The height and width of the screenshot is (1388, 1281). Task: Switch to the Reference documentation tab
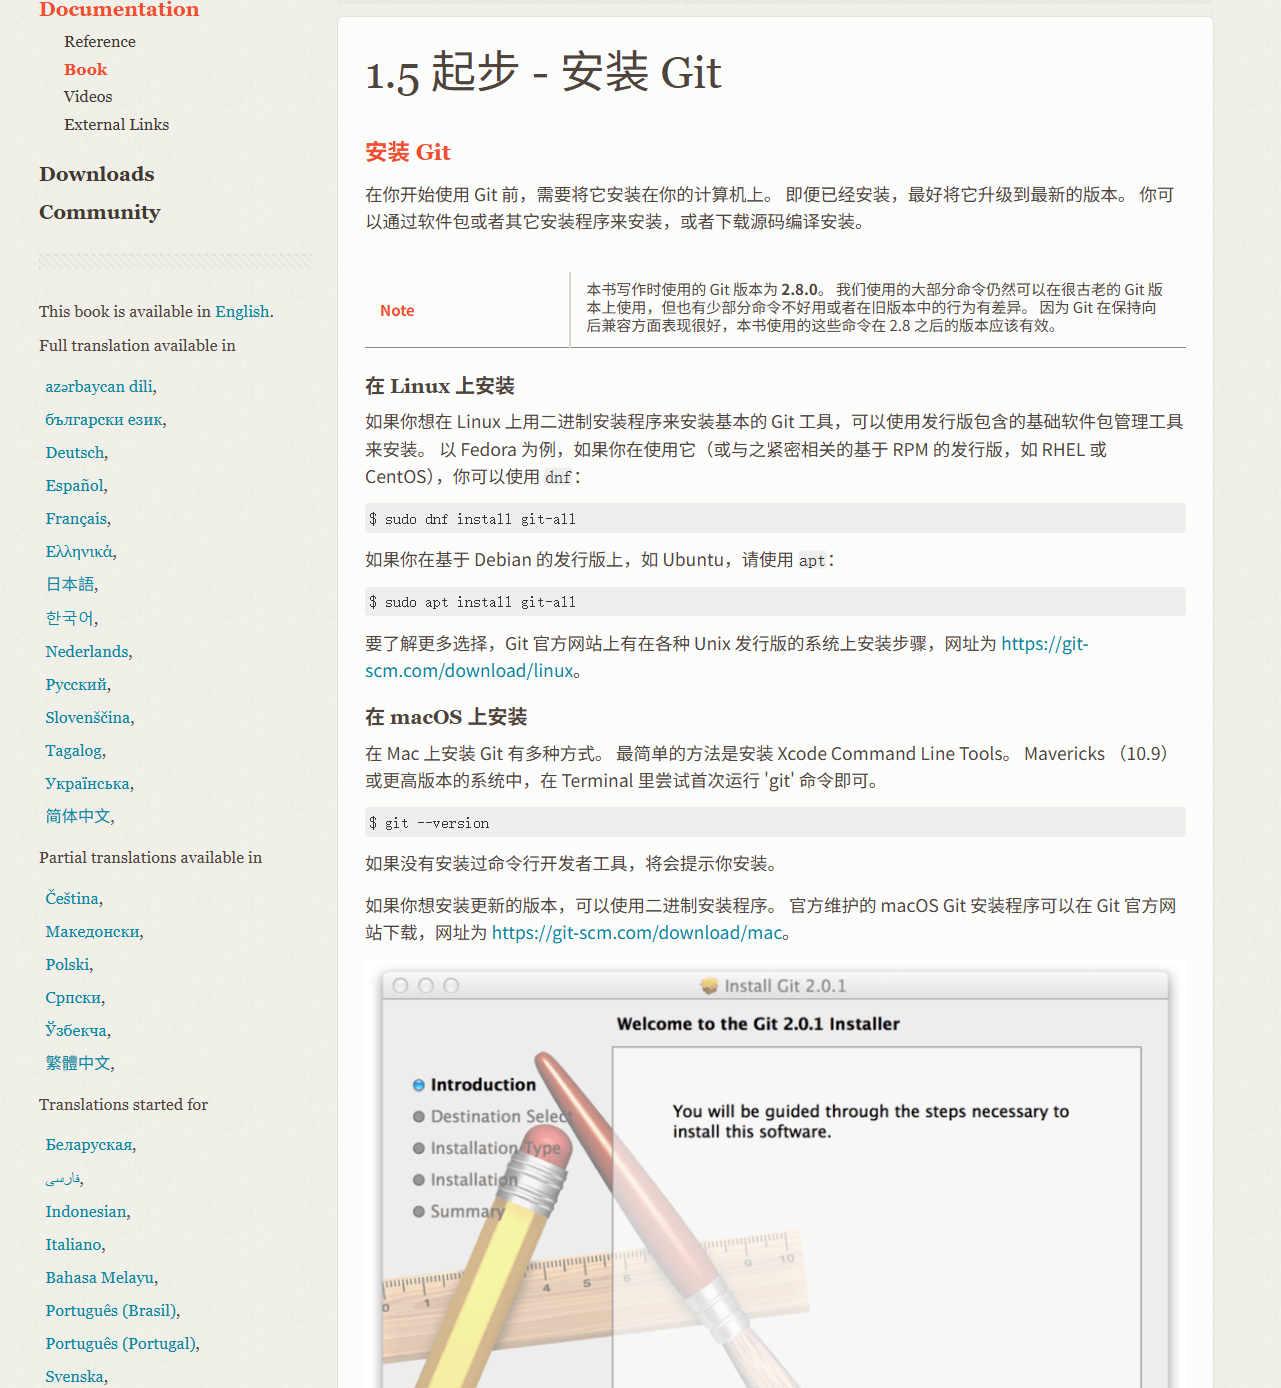tap(100, 42)
